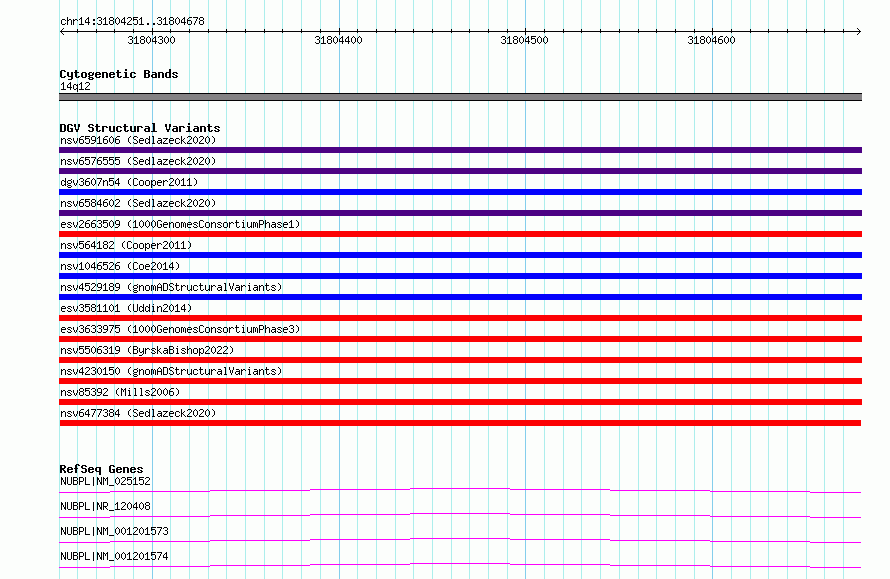Select the magenta intron line for NUBPL|NM_001201573
The height and width of the screenshot is (579, 890).
tap(460, 540)
